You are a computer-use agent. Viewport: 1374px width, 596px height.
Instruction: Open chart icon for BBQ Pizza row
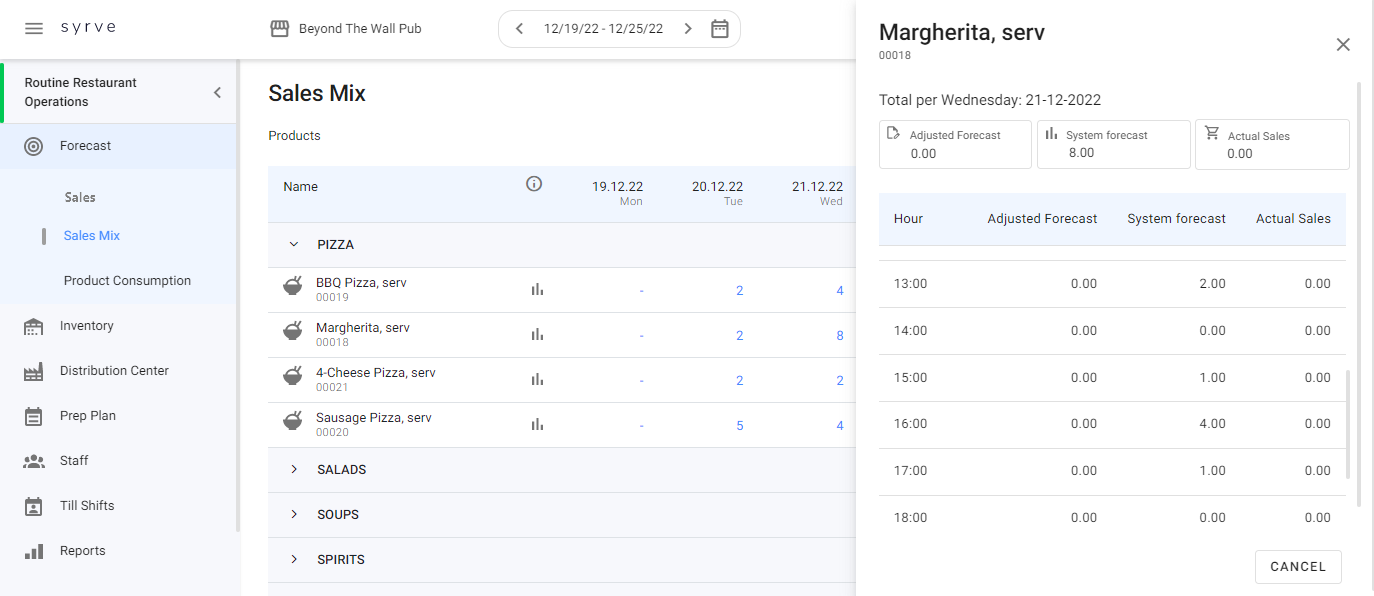tap(537, 290)
